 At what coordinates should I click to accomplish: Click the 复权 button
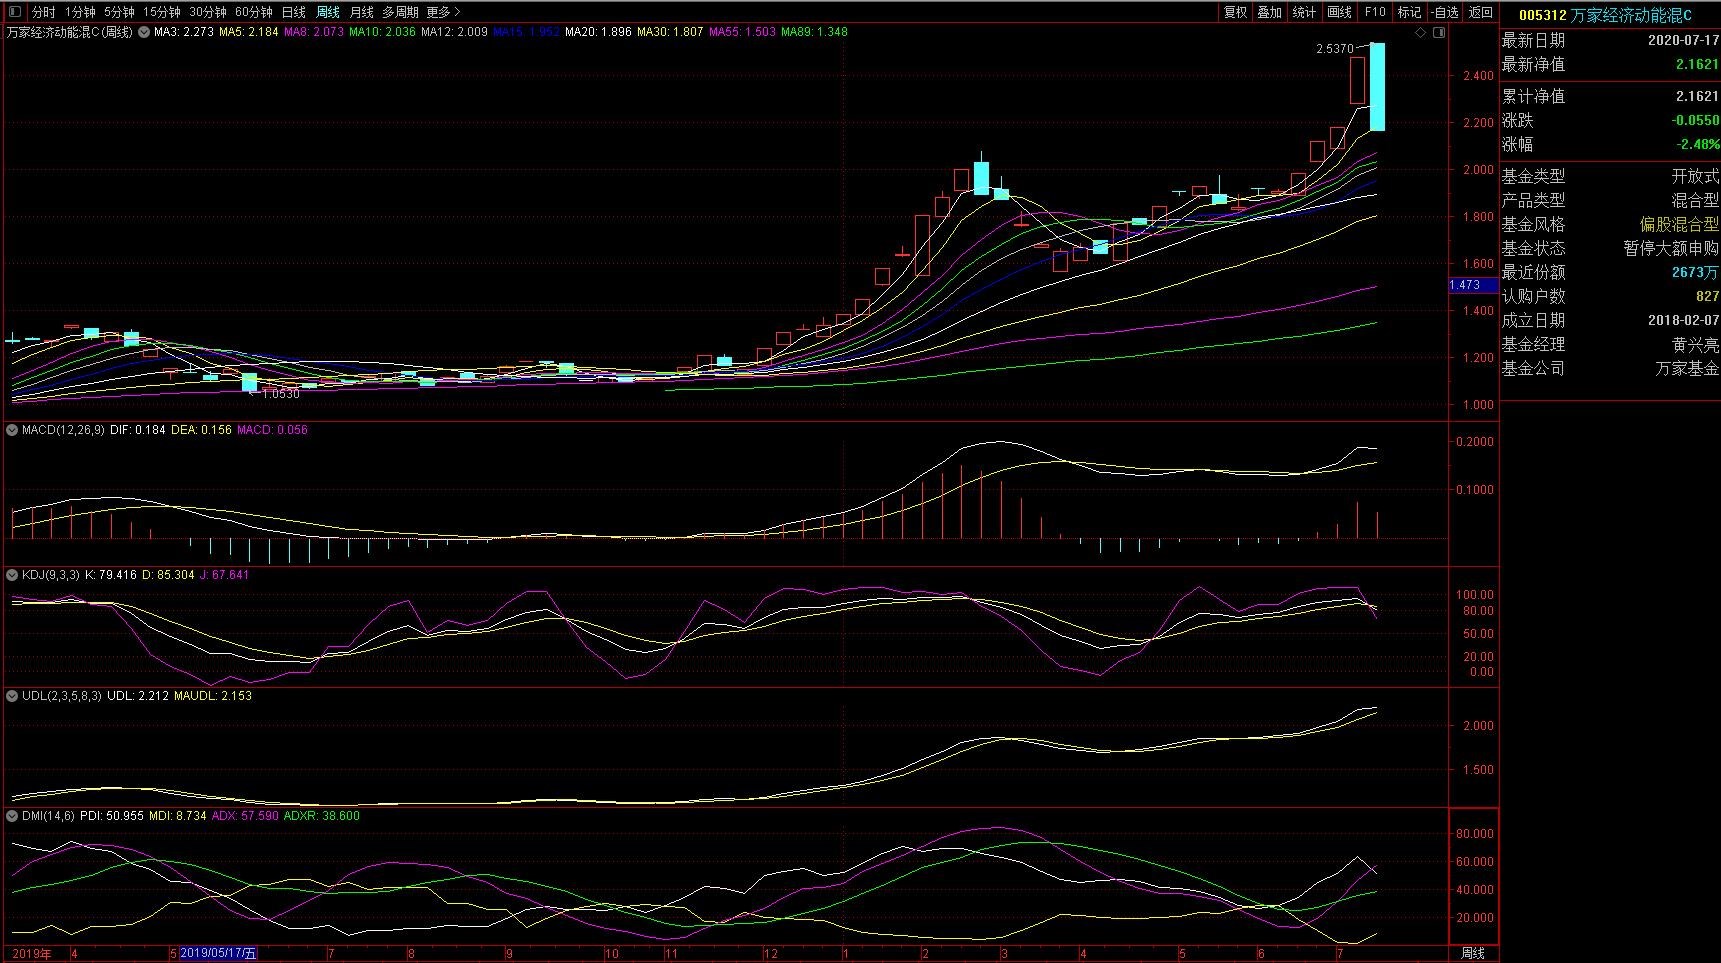1235,12
